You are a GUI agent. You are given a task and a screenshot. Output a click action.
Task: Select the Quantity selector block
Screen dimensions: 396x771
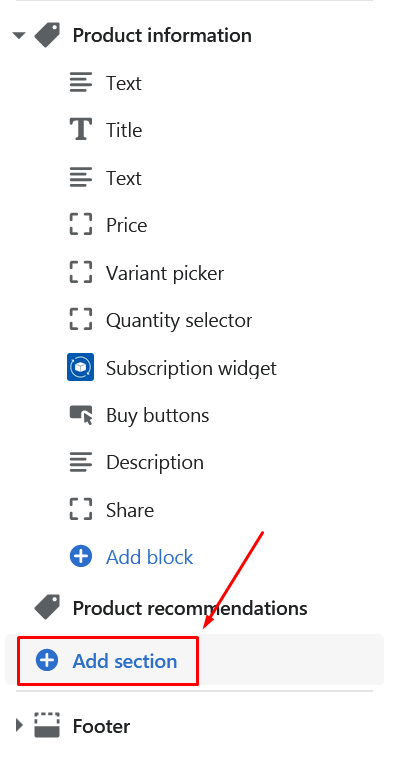pyautogui.click(x=179, y=321)
